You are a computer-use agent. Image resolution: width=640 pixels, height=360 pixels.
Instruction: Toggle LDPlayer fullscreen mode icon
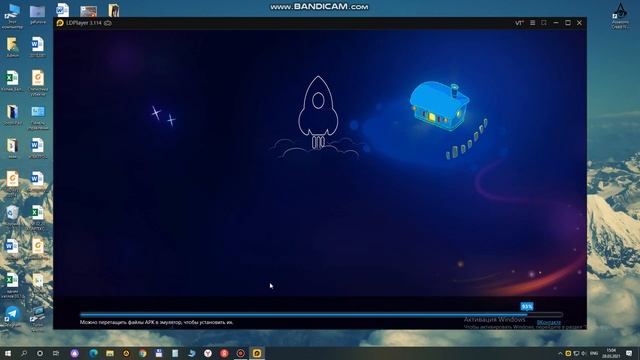[544, 23]
